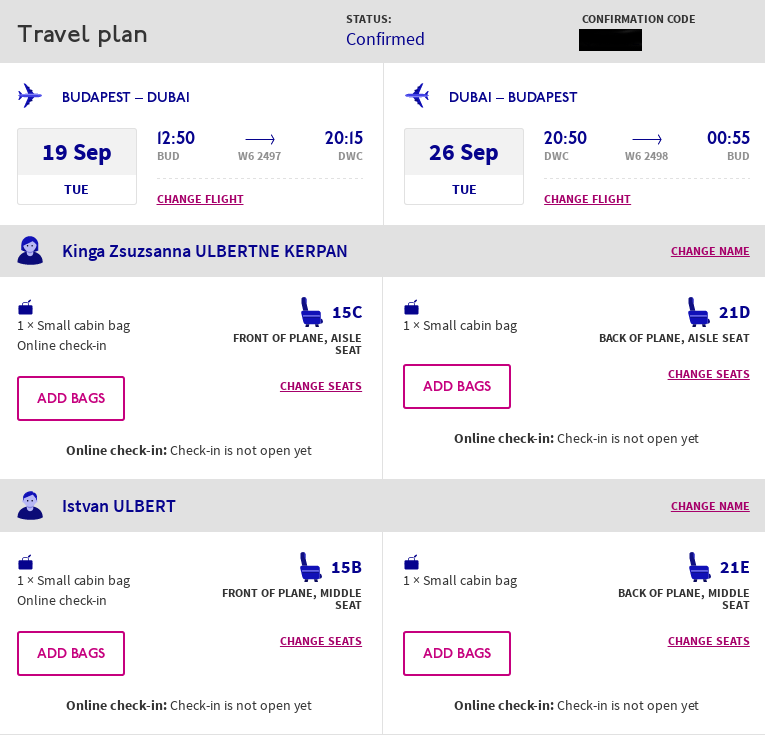Change name for Kinga Zsuzsanna Ulbertne Kerpan
This screenshot has width=765, height=741.
(x=709, y=252)
